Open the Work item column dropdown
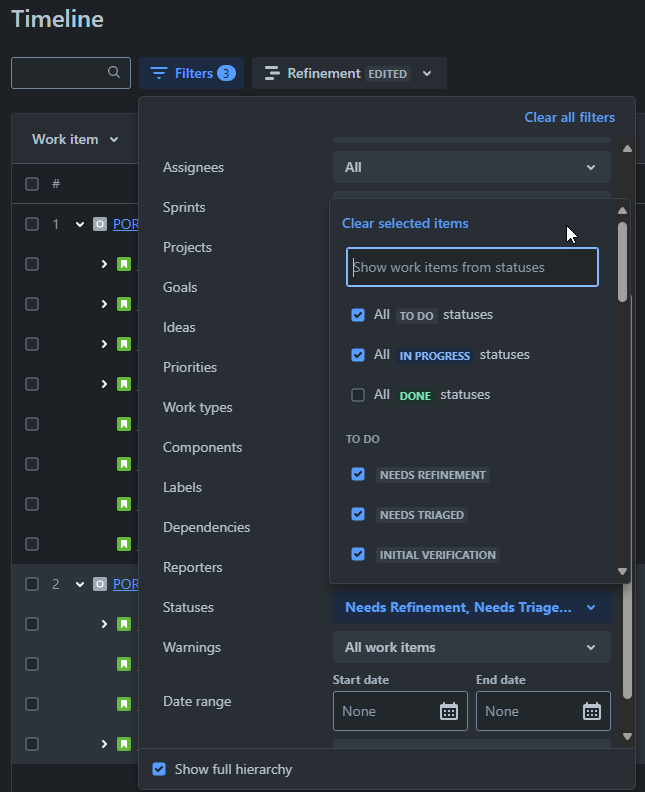645x792 pixels. tap(75, 139)
